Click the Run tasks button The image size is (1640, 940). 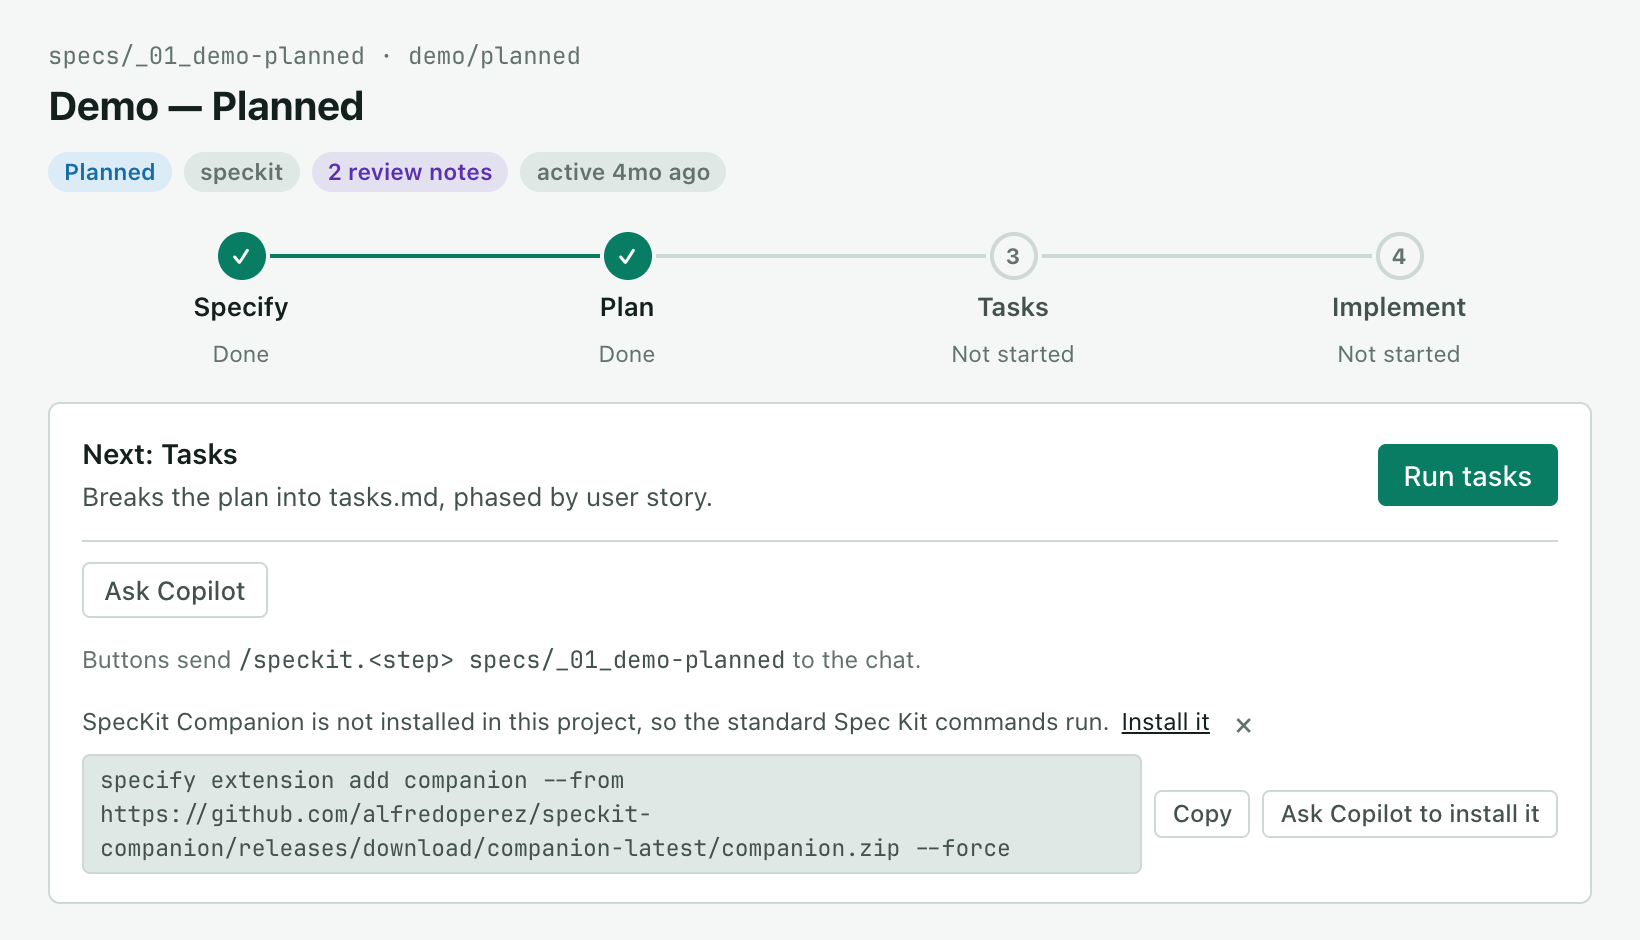[x=1467, y=475]
